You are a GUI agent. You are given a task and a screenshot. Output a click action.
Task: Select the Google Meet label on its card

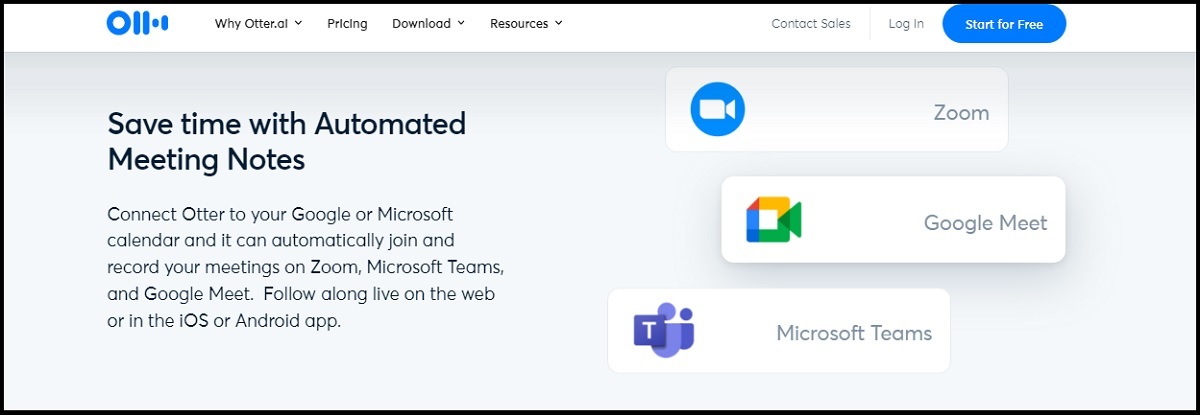pos(985,223)
